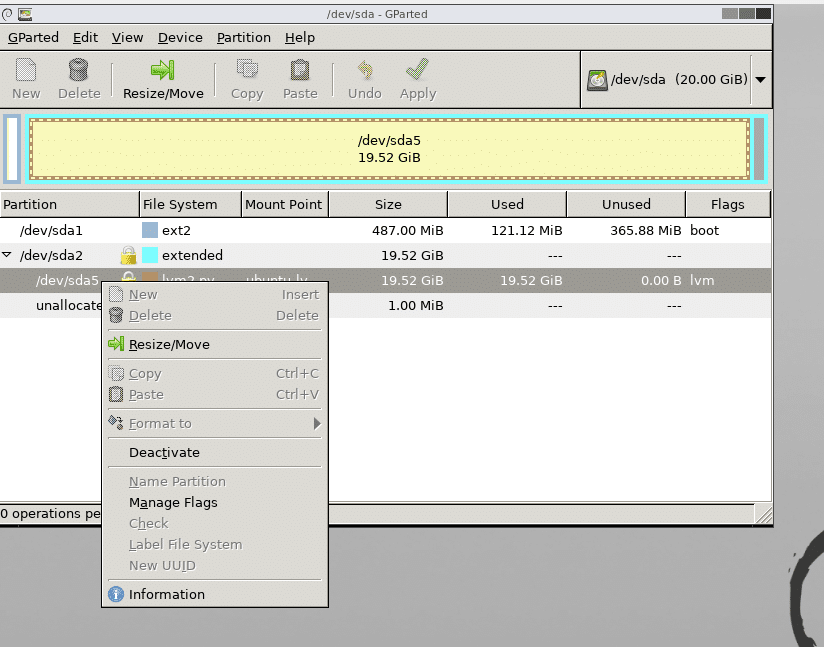Click the ext2 file system color swatch
Image resolution: width=824 pixels, height=647 pixels.
(x=150, y=230)
